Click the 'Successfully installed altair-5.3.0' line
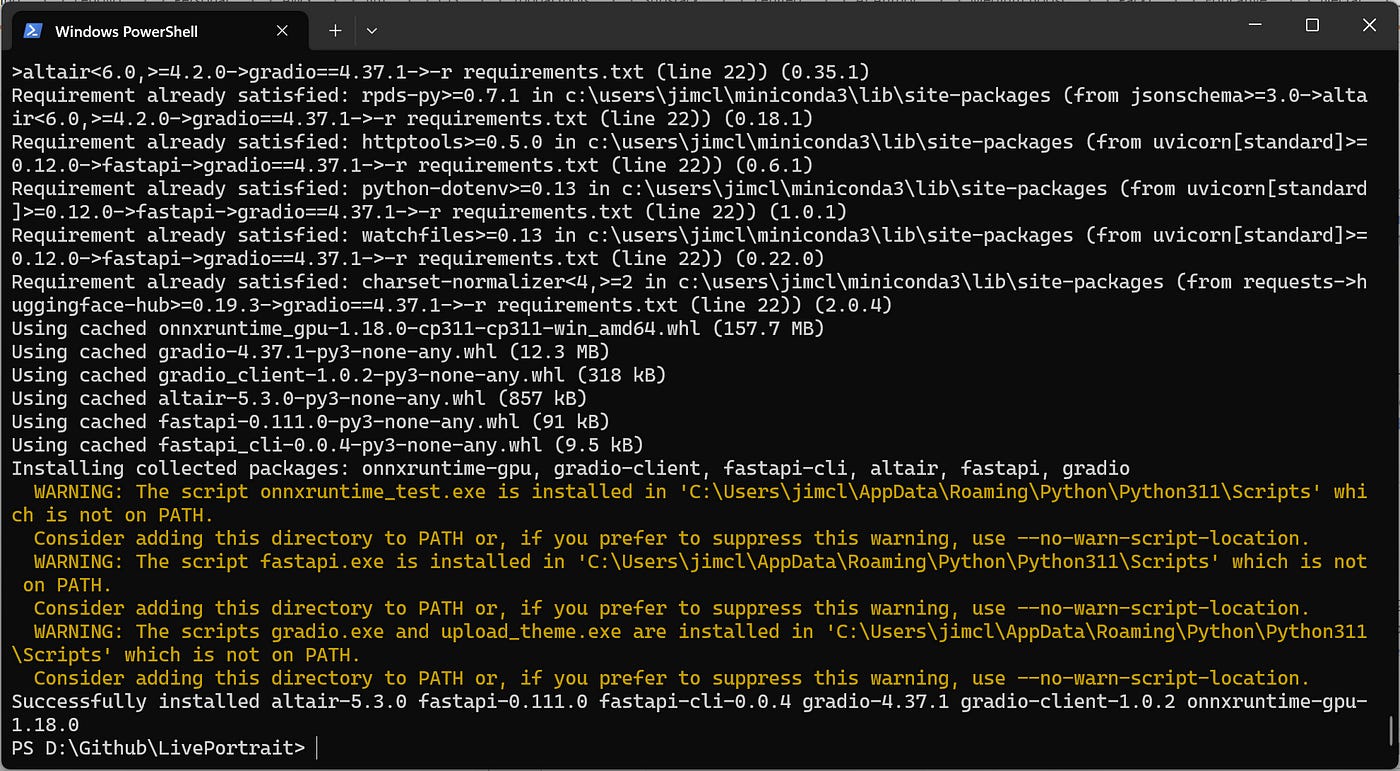 click(689, 712)
